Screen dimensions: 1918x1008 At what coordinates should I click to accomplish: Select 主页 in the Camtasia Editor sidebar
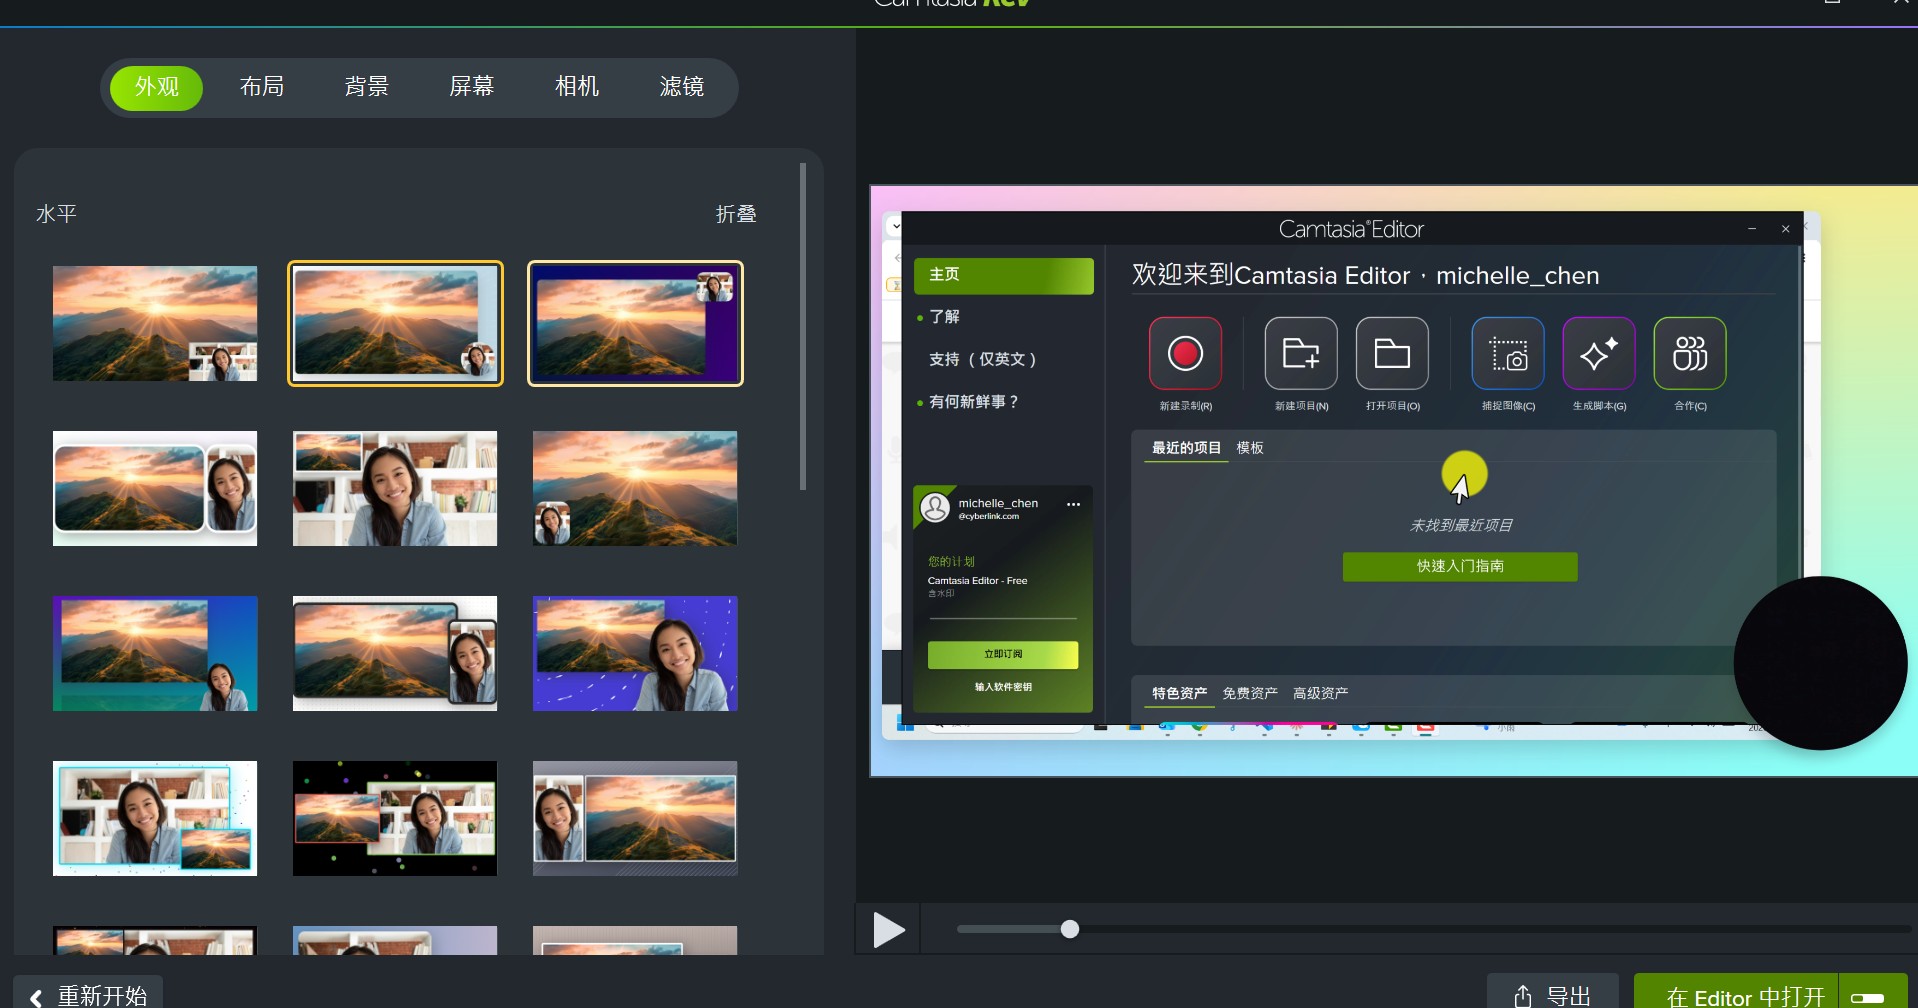[x=1003, y=275]
